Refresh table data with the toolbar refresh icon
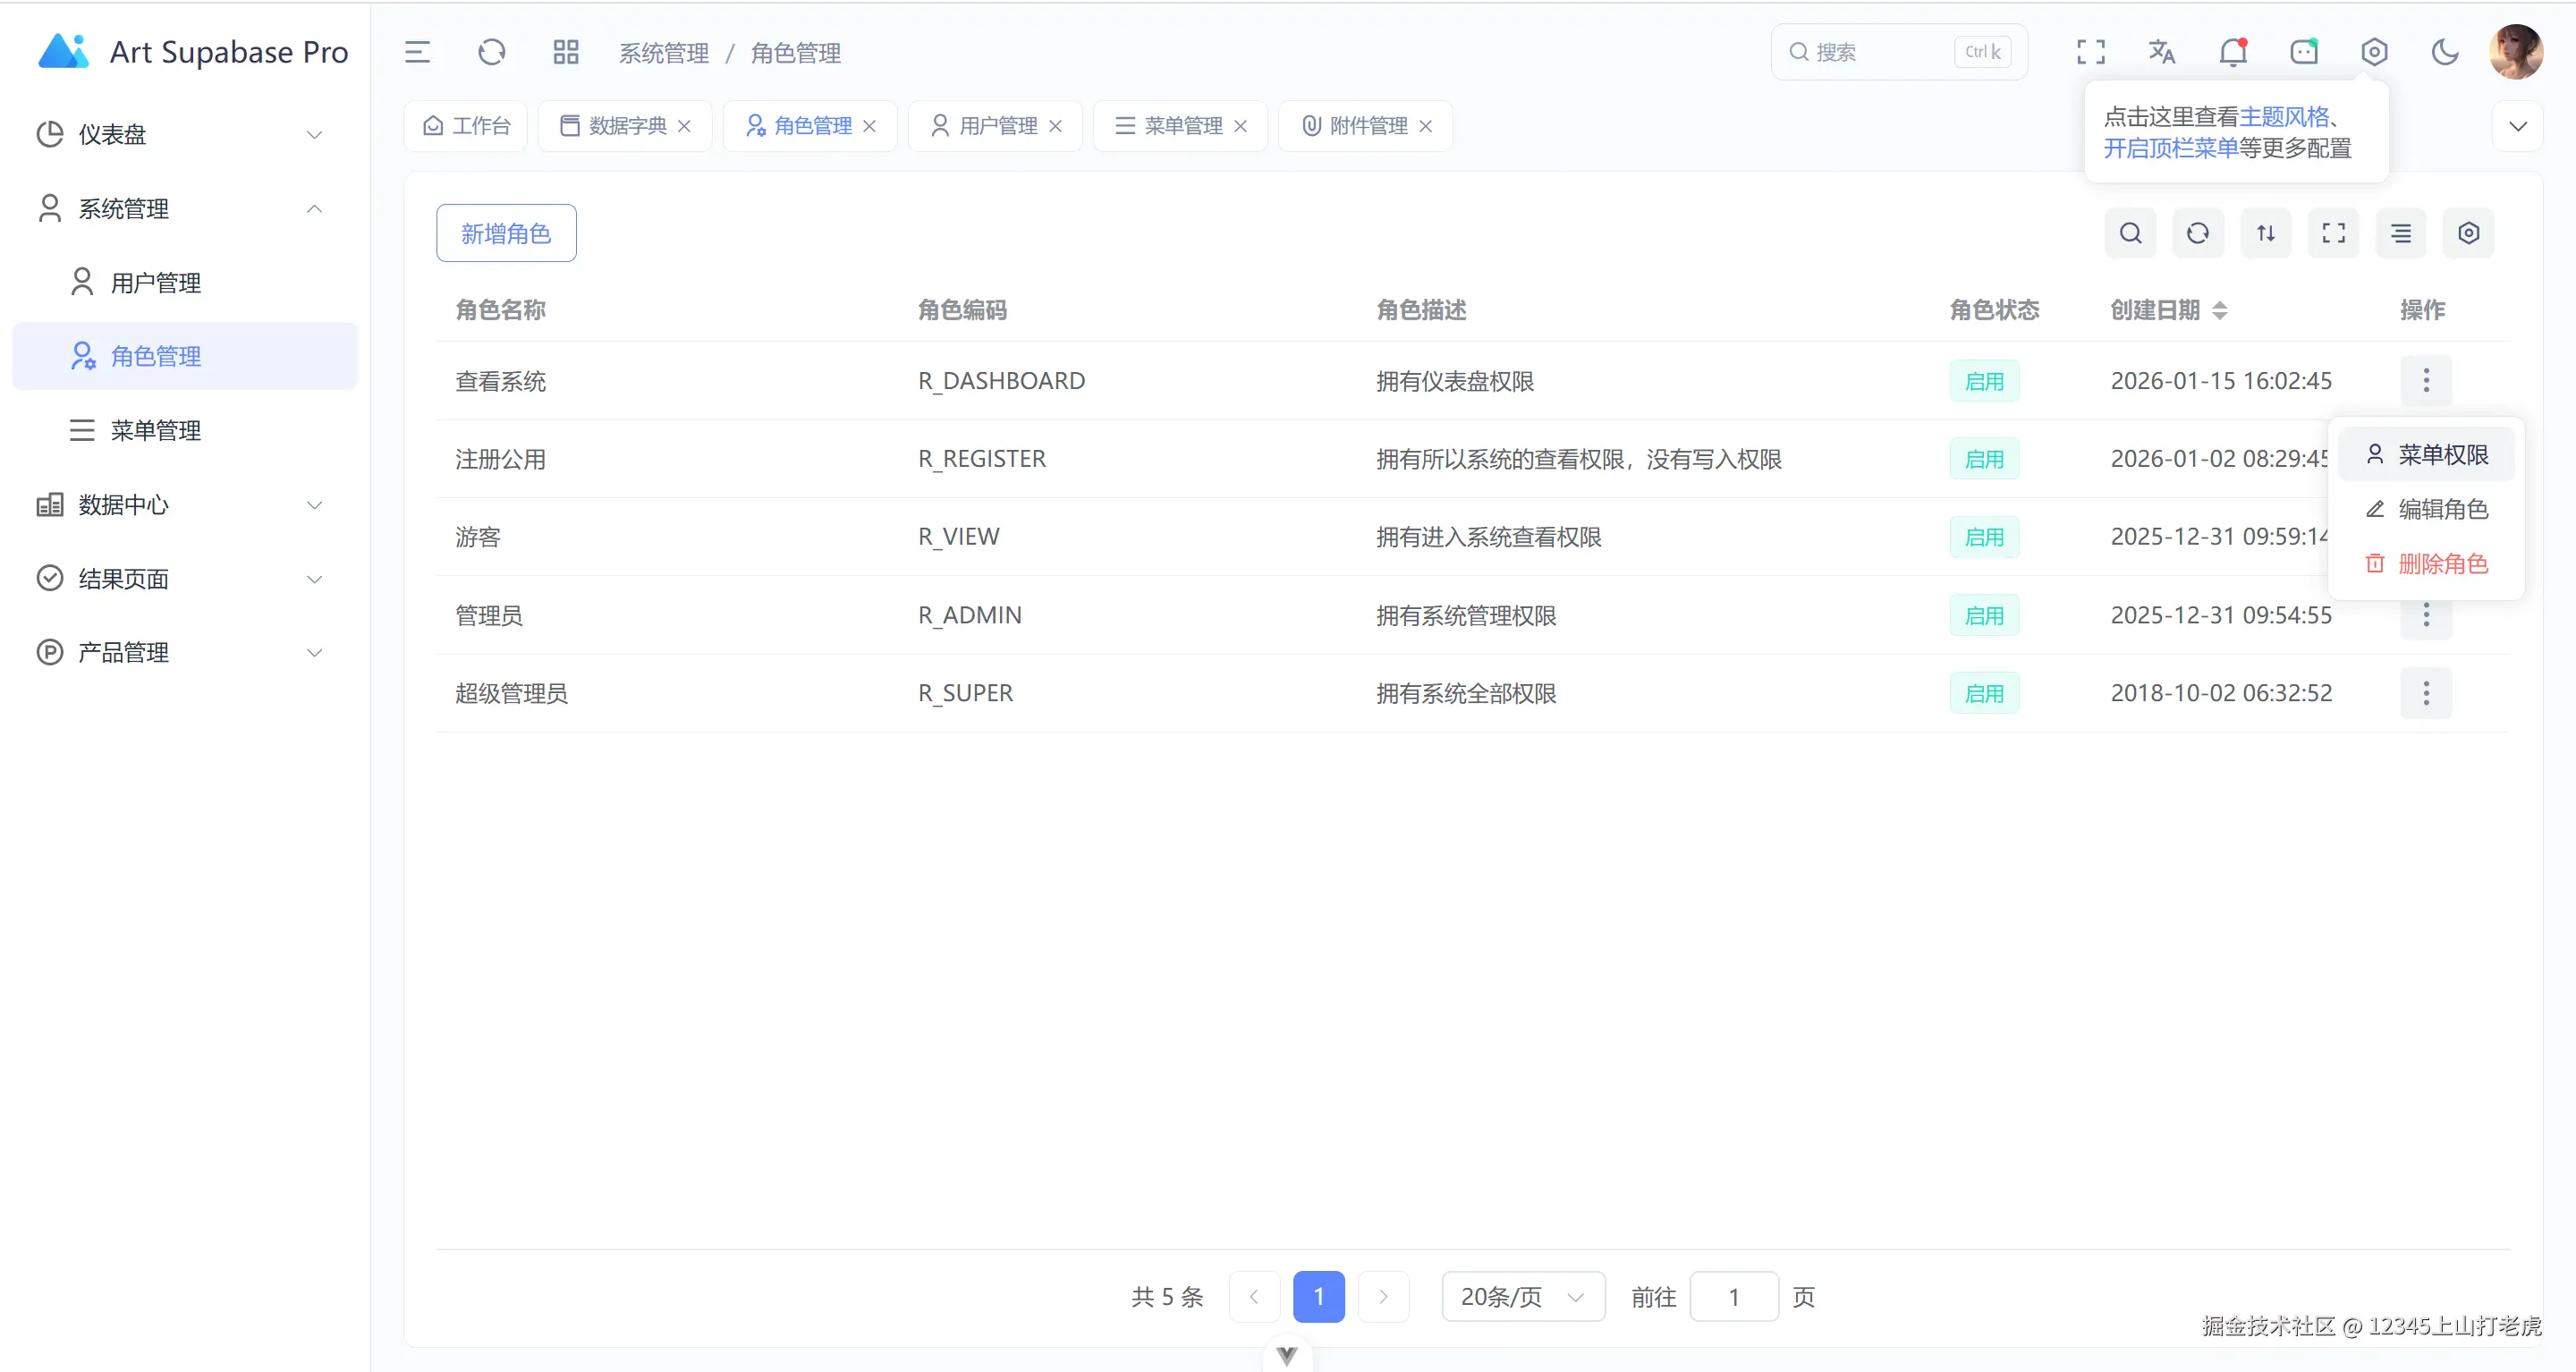2576x1372 pixels. point(2197,232)
